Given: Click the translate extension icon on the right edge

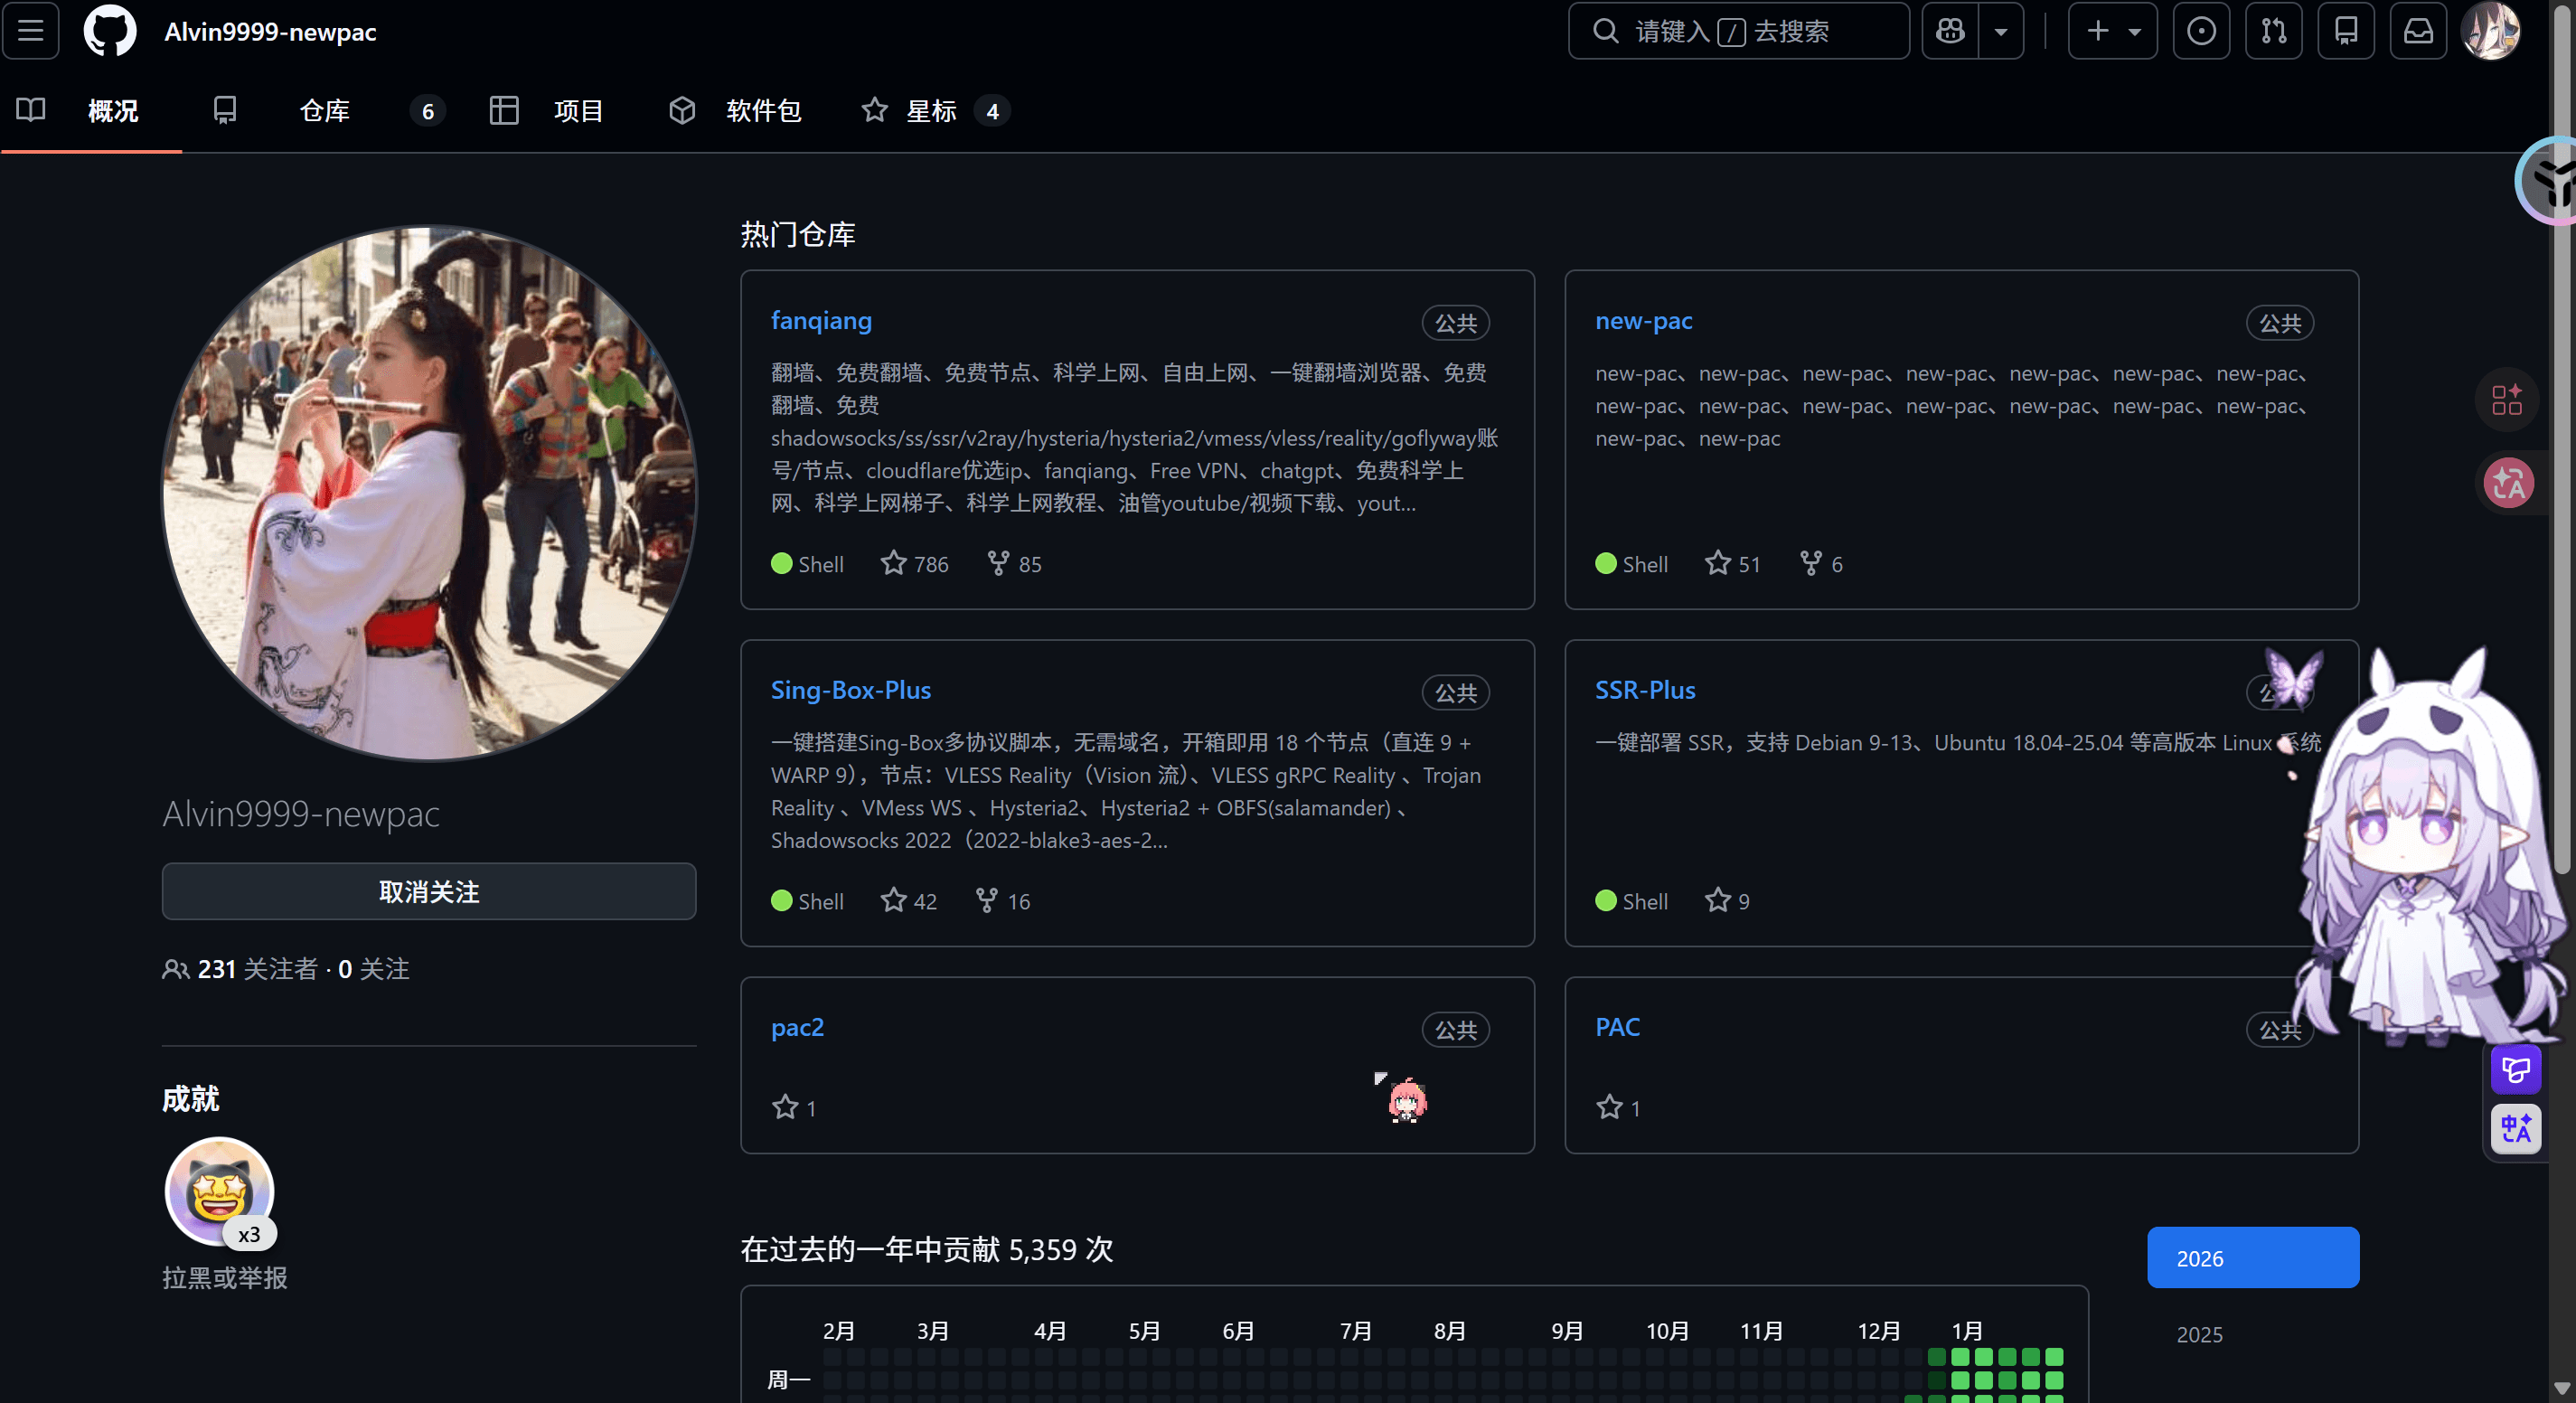Looking at the screenshot, I should [2509, 484].
